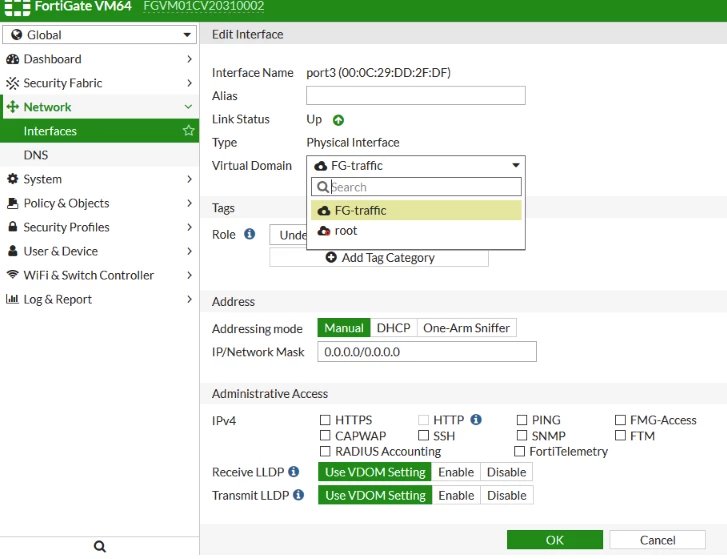Click the WiFi & Switch Controller icon
Image resolution: width=727 pixels, height=559 pixels.
(13, 274)
